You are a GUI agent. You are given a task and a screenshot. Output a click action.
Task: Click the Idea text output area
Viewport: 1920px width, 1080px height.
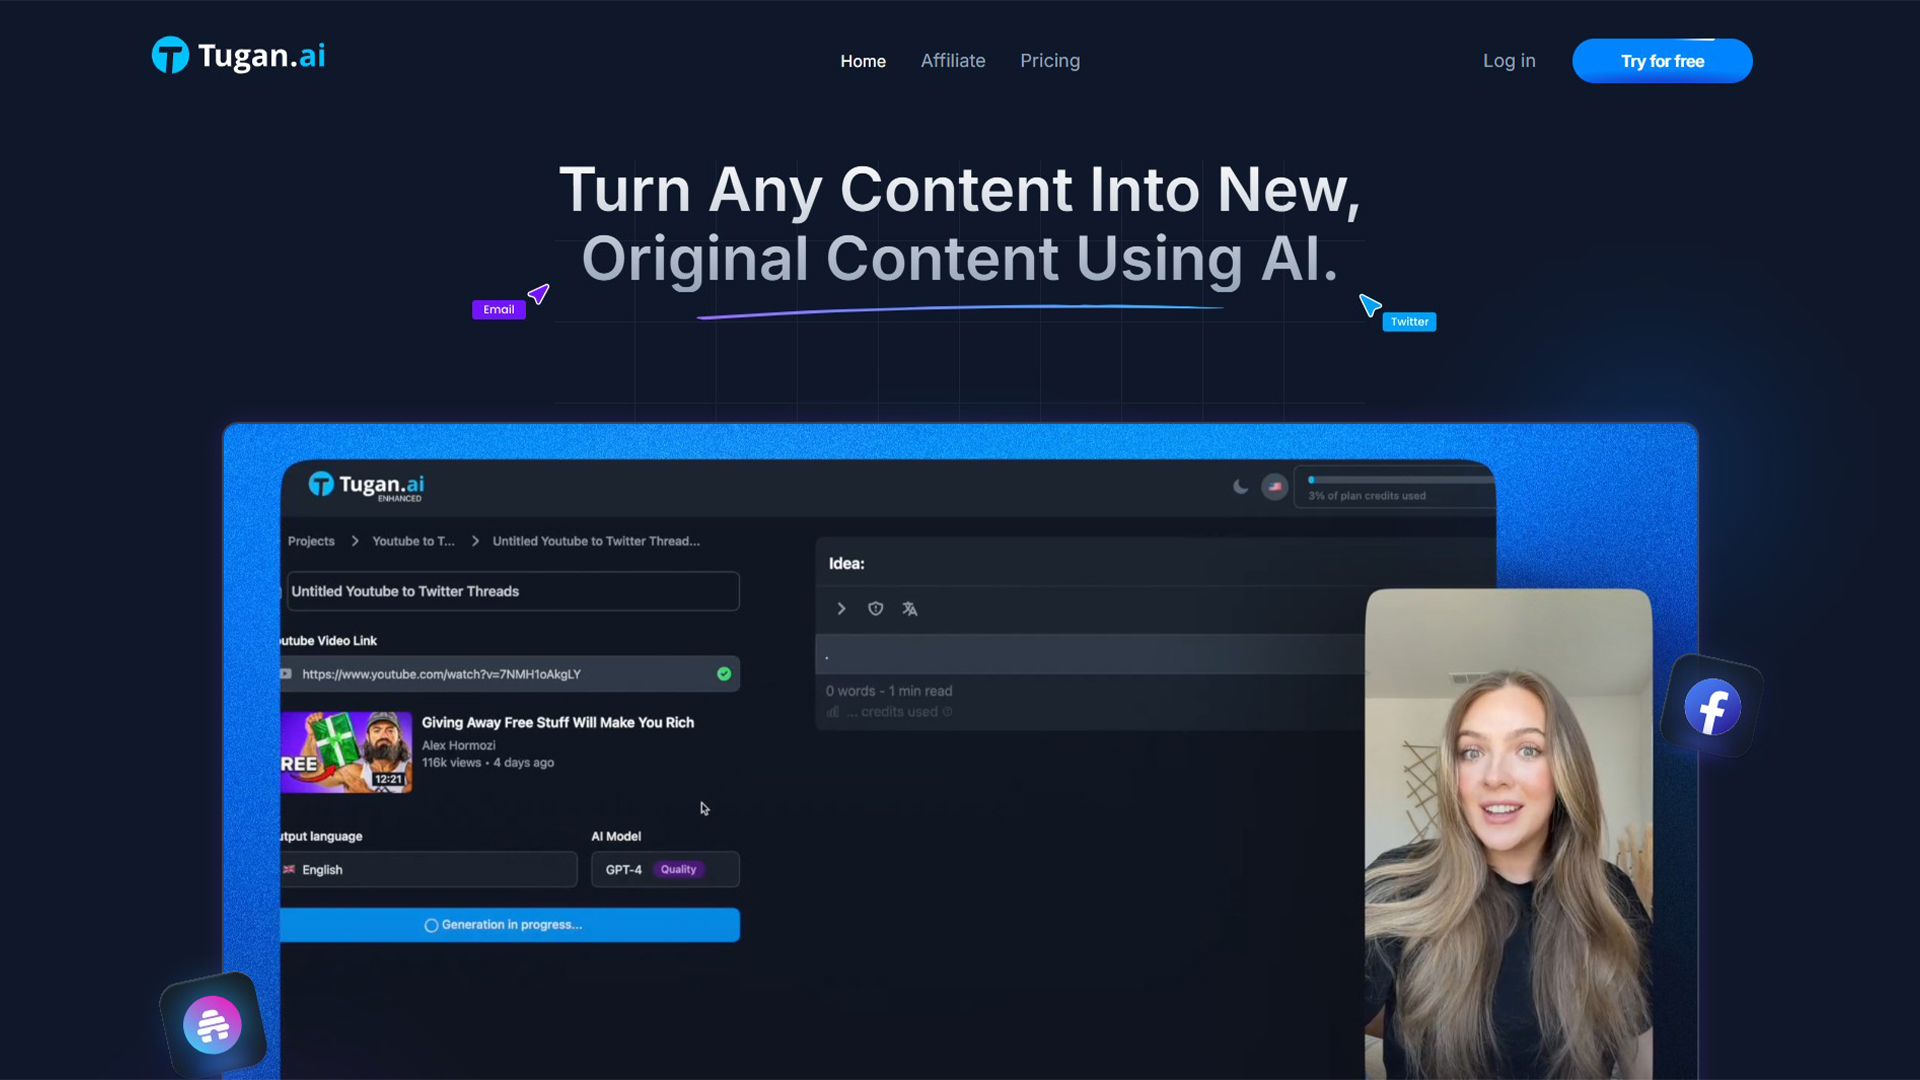pyautogui.click(x=1090, y=655)
